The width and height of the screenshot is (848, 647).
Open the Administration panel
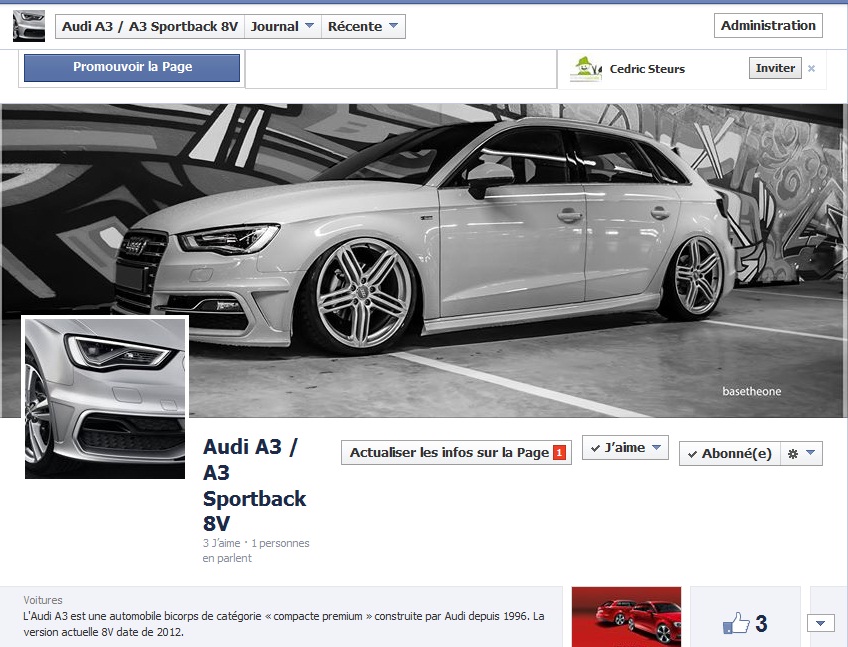coord(768,26)
